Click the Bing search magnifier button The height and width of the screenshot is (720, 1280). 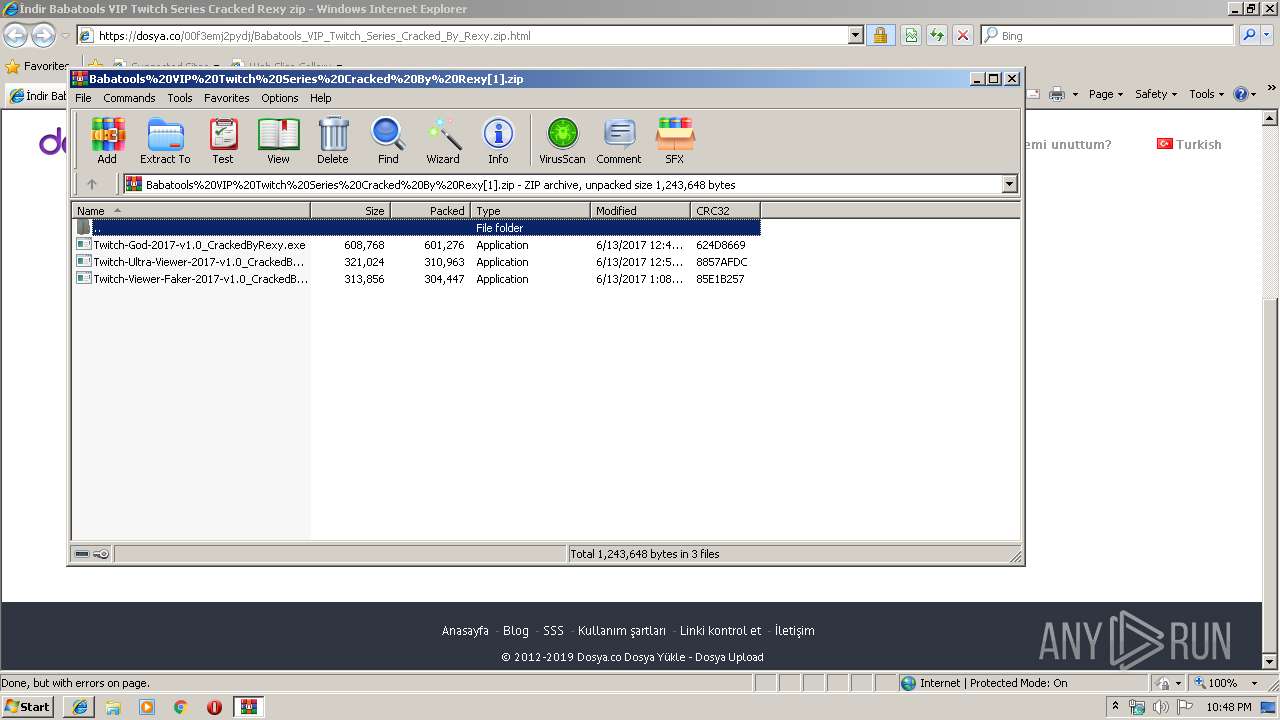tap(1248, 35)
